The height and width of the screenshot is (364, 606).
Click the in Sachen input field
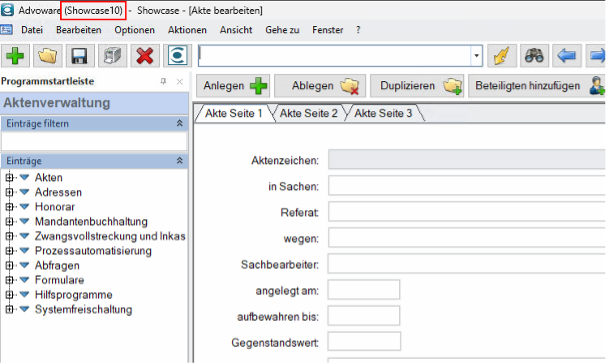point(467,186)
